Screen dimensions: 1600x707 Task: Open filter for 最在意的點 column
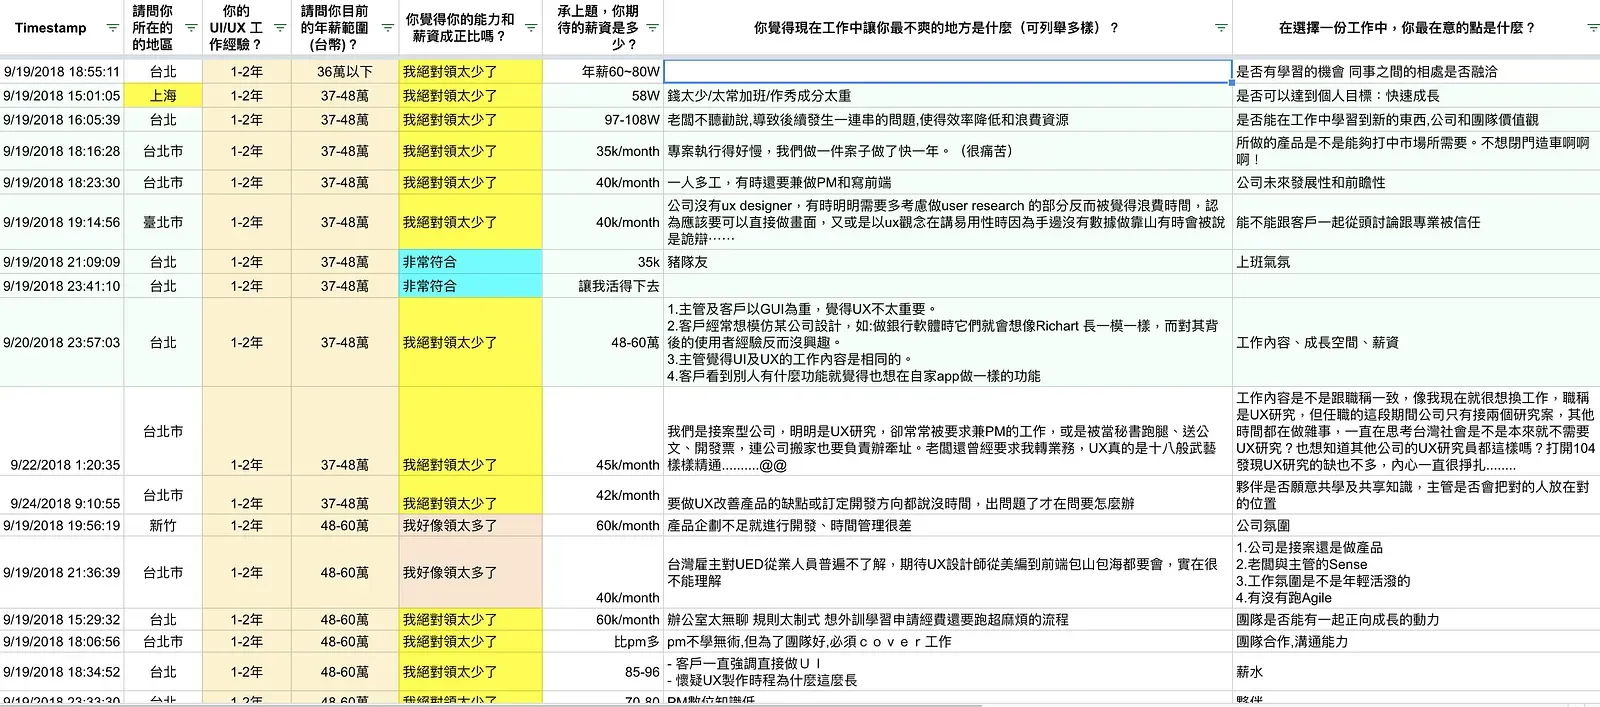(x=1593, y=28)
